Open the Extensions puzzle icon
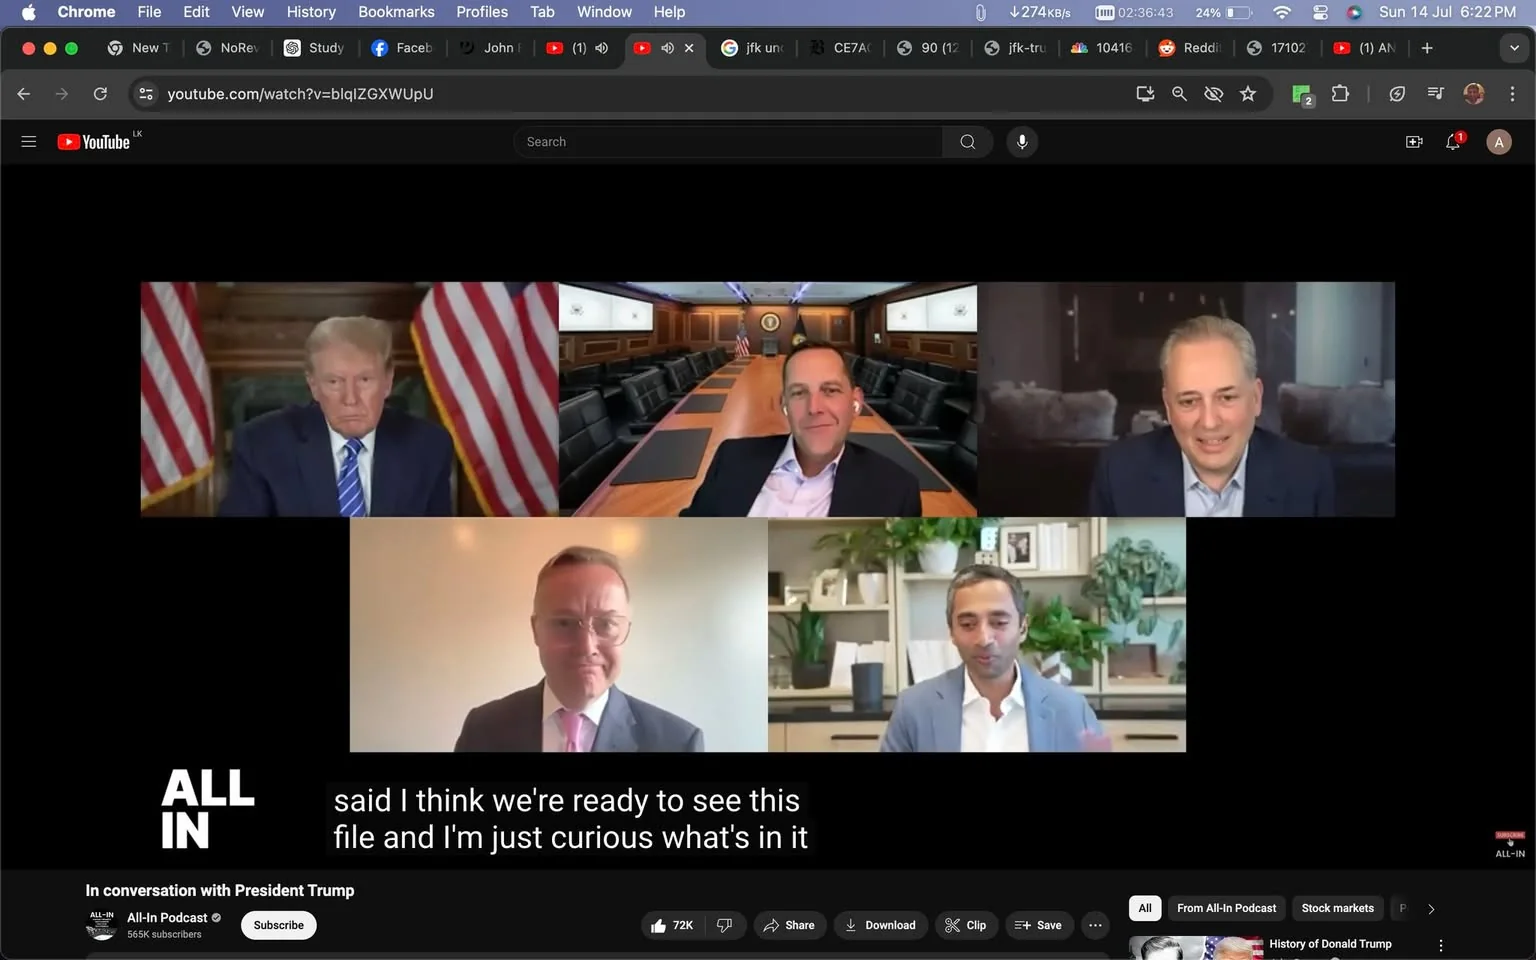Viewport: 1536px width, 960px height. pos(1340,93)
